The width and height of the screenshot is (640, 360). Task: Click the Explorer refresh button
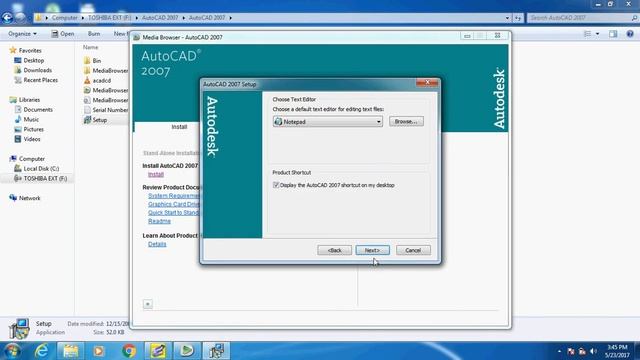click(x=518, y=18)
